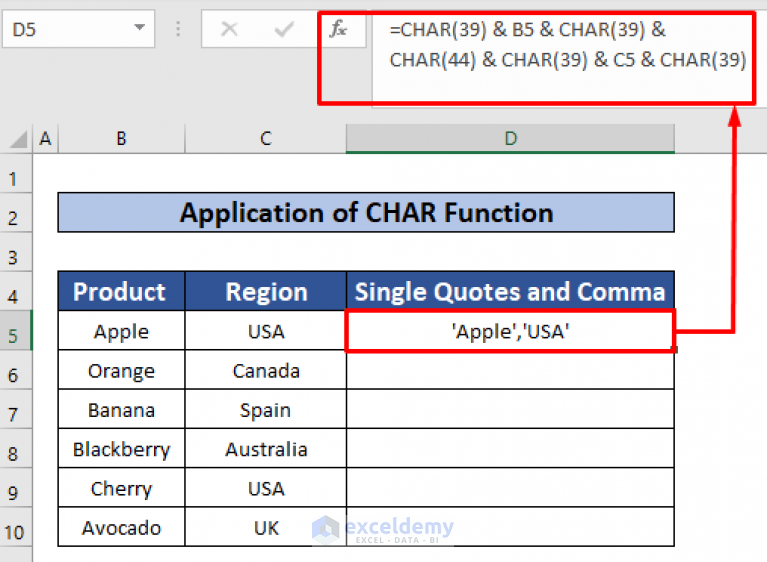Image resolution: width=767 pixels, height=562 pixels.
Task: Click the result cell 'Apple','USA'
Action: click(510, 331)
